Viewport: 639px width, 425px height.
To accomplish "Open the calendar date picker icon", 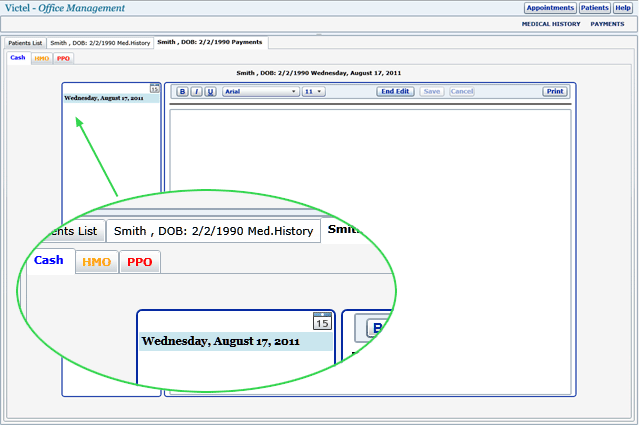I will [154, 88].
